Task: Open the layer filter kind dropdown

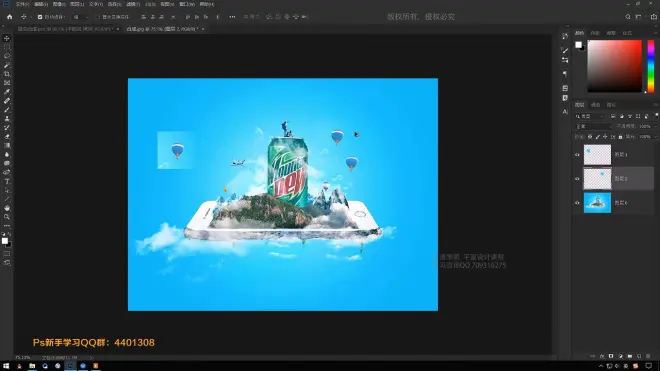Action: click(590, 116)
